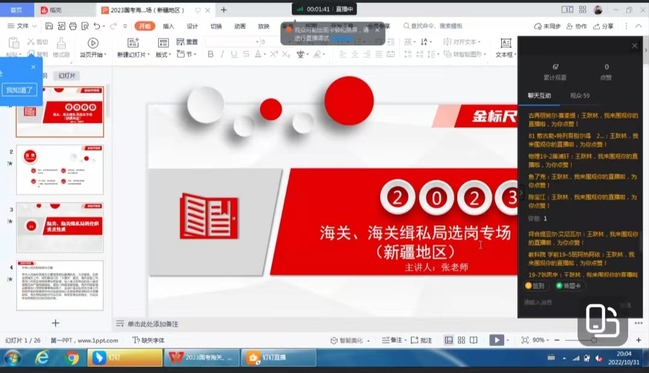Click the strikethrough S icon
This screenshot has height=373, width=649.
(x=246, y=54)
